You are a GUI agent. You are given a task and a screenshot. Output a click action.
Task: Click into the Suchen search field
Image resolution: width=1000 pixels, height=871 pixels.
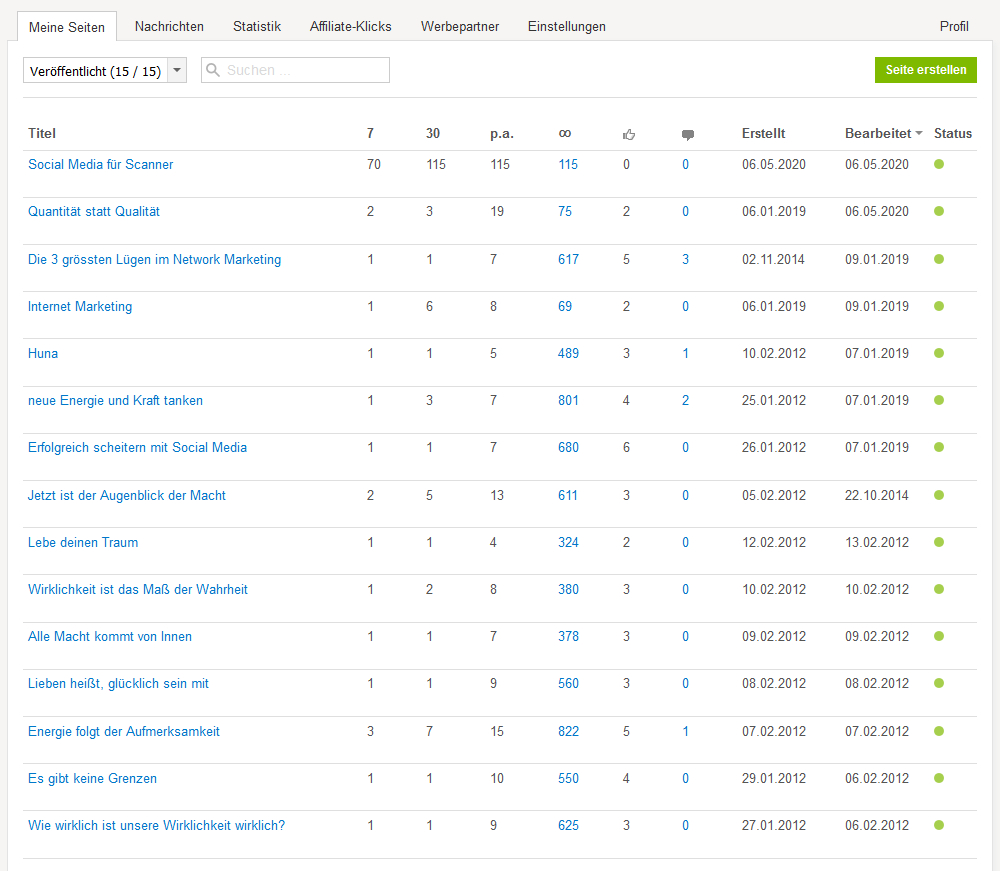(x=303, y=70)
